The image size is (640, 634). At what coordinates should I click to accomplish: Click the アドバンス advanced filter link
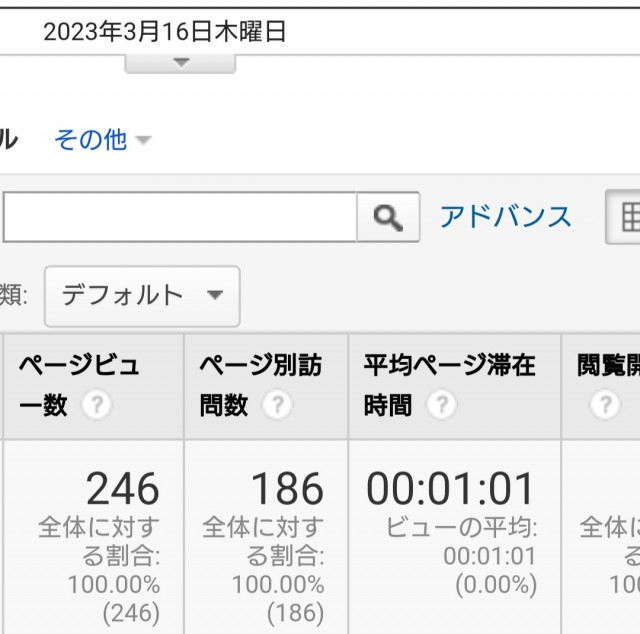(506, 217)
